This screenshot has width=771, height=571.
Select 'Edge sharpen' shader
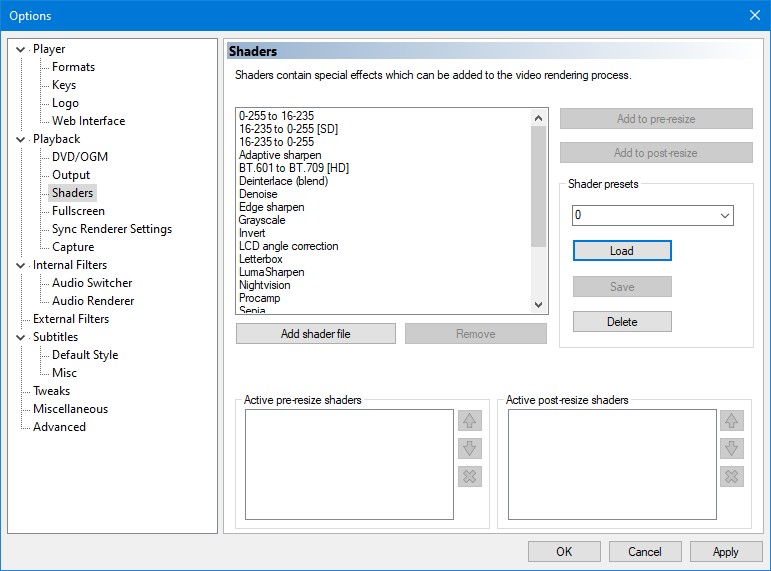(271, 207)
